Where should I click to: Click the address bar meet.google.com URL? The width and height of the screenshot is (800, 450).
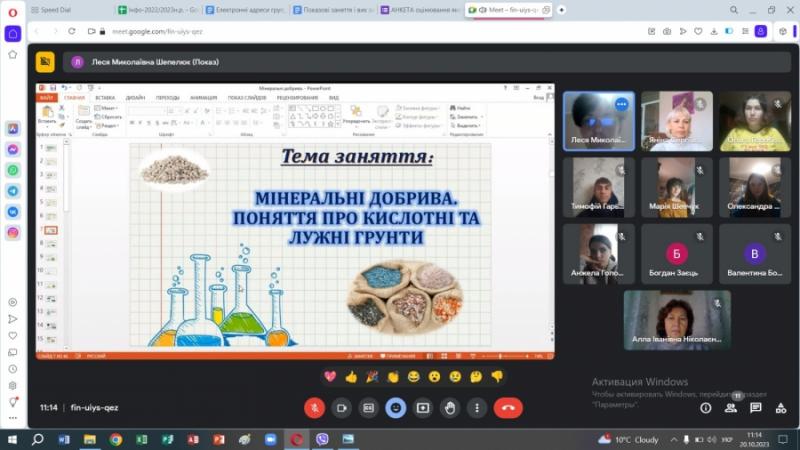click(157, 32)
